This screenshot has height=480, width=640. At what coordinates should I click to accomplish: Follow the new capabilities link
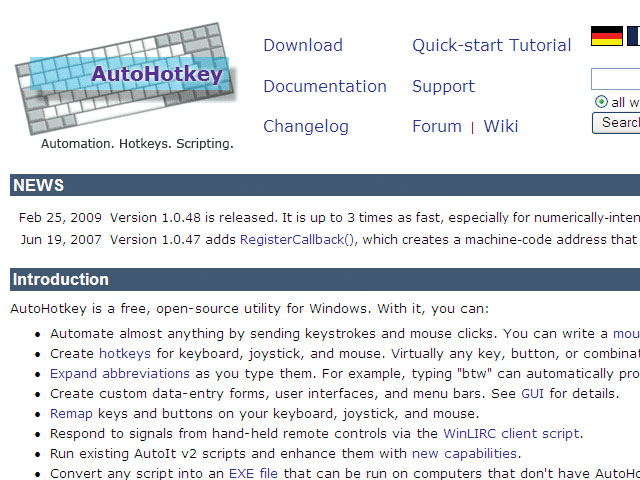464,453
